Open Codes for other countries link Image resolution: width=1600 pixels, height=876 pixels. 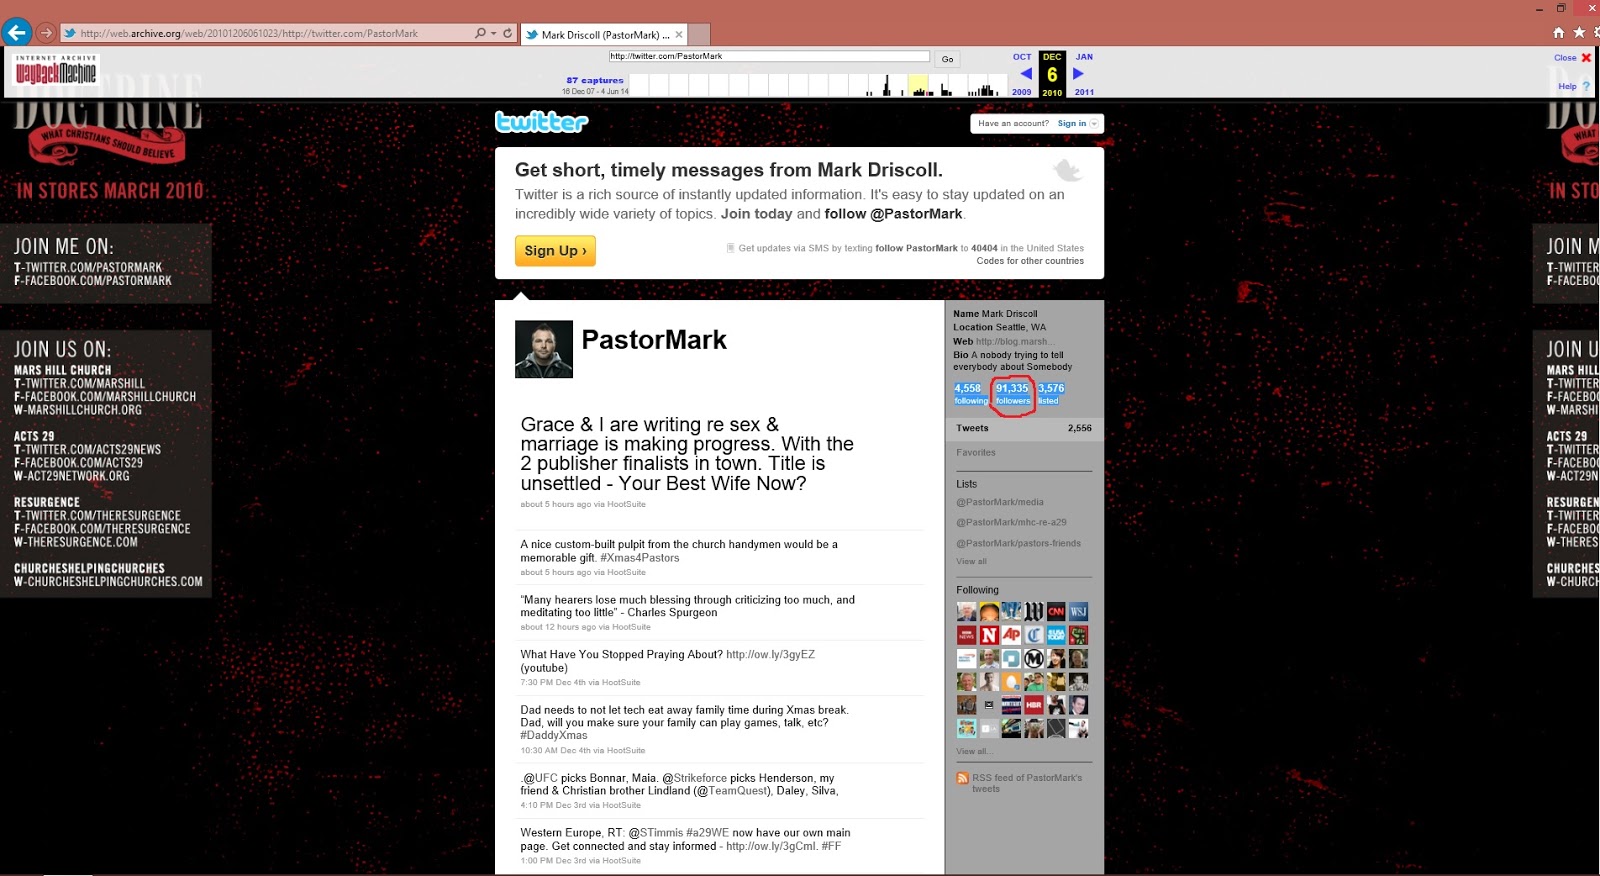[x=1030, y=261]
